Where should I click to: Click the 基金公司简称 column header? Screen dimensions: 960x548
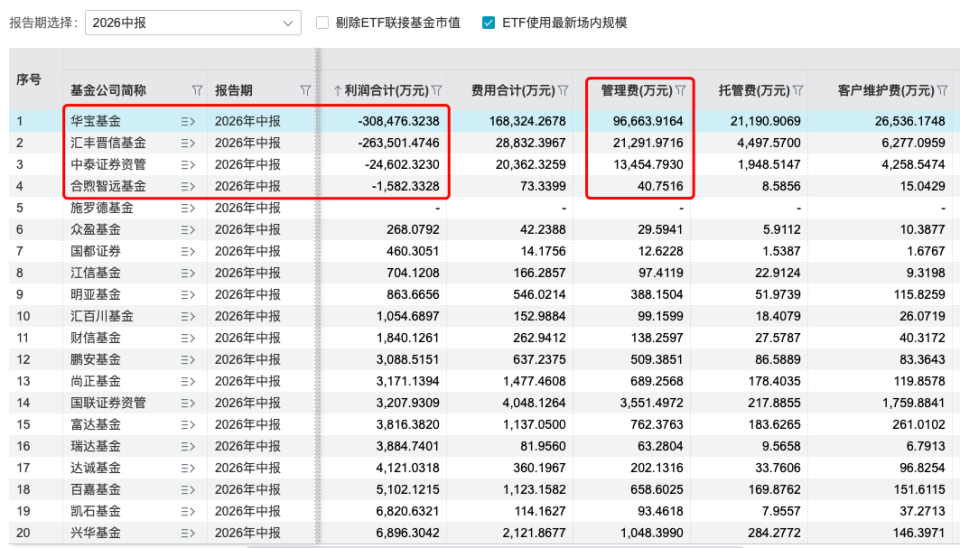click(x=108, y=91)
